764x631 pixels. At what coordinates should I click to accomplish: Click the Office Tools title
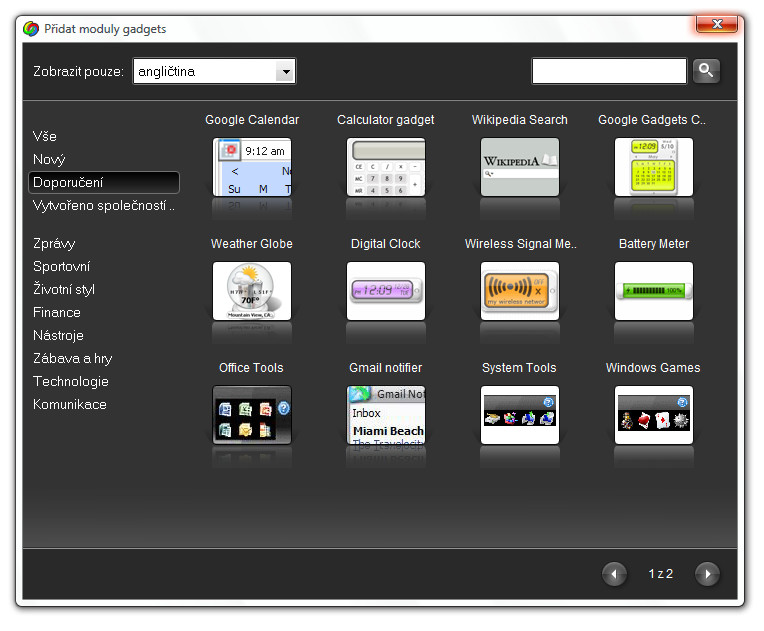[251, 368]
